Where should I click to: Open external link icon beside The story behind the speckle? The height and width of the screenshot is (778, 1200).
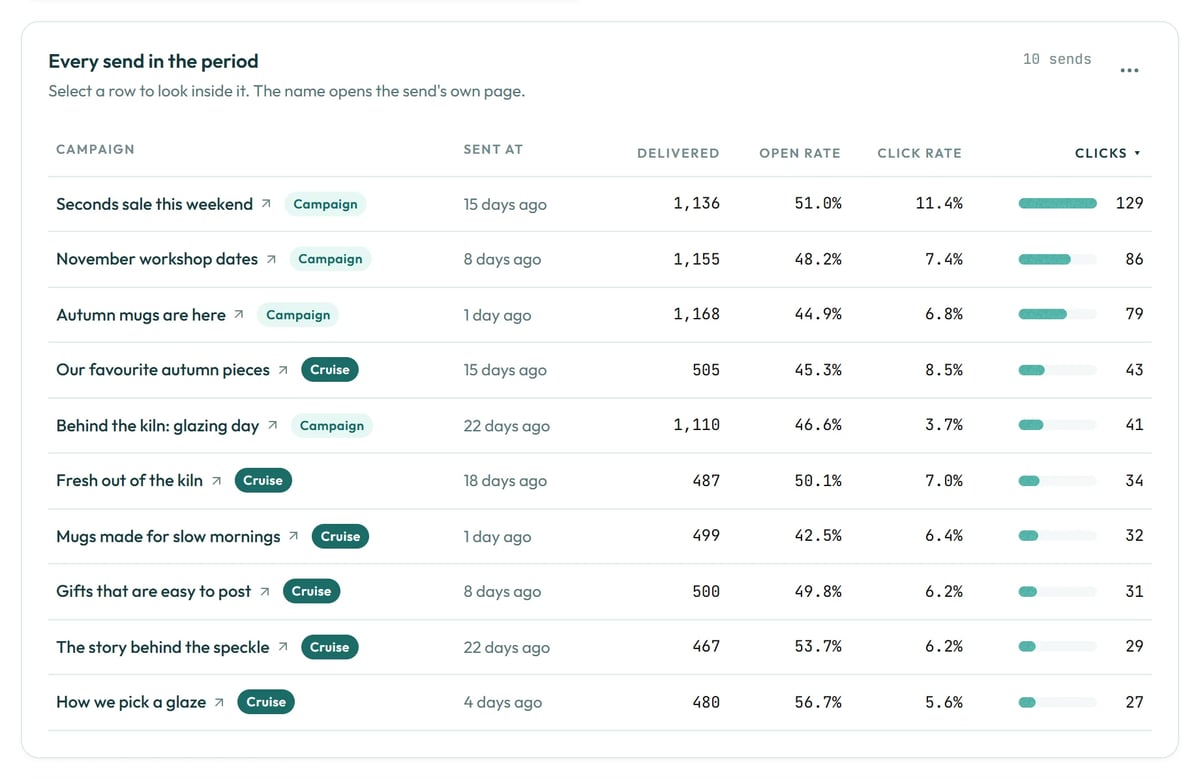282,647
